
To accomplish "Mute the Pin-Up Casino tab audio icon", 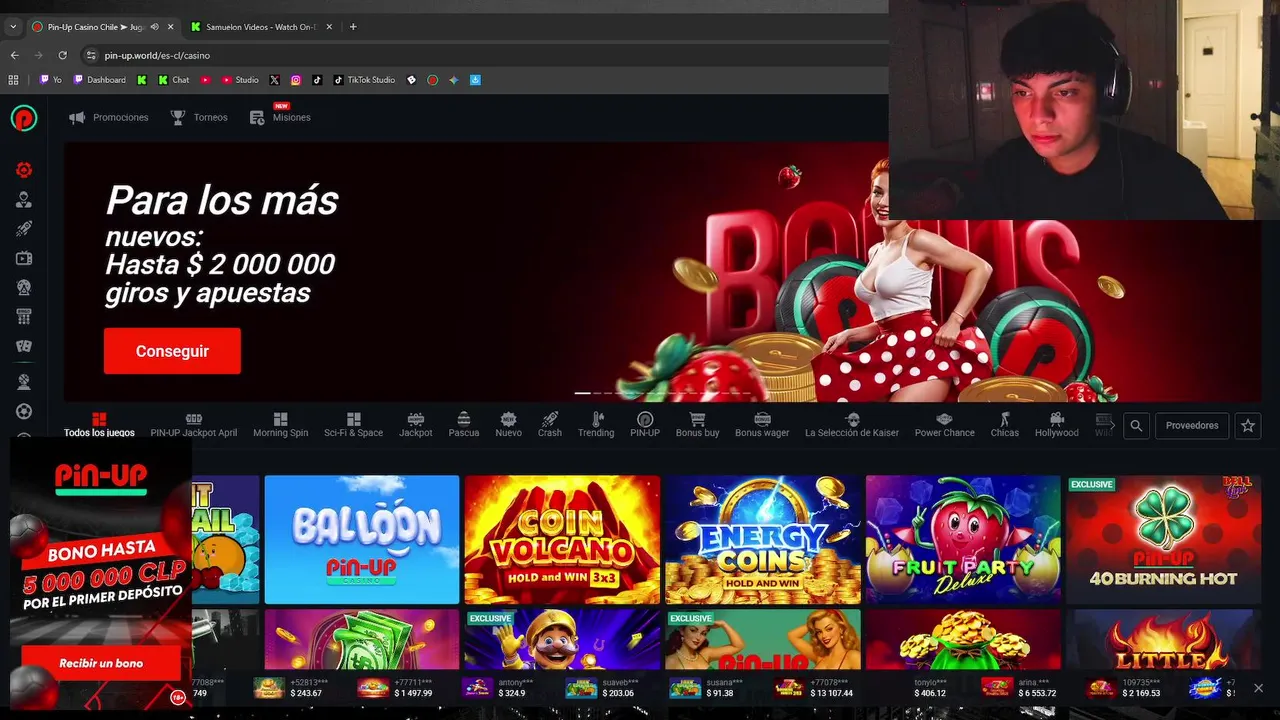I will point(154,27).
